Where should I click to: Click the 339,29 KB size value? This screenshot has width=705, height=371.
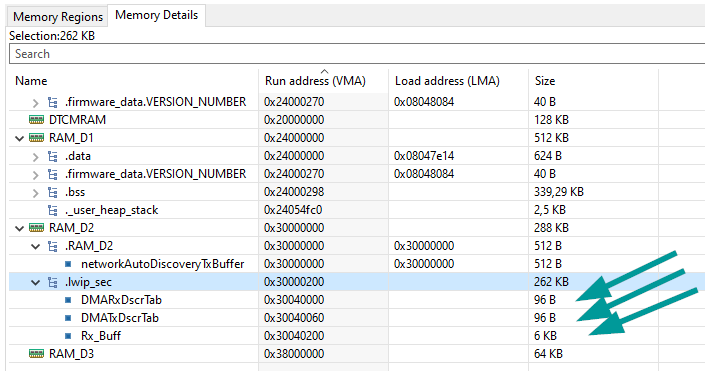(559, 192)
